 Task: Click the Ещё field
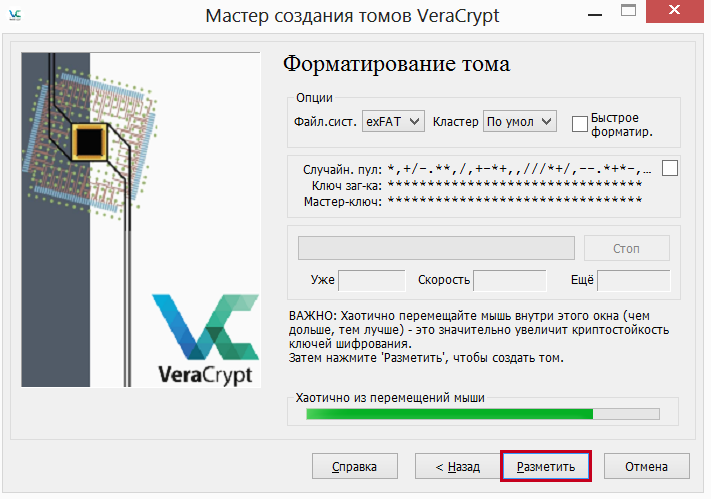[634, 280]
